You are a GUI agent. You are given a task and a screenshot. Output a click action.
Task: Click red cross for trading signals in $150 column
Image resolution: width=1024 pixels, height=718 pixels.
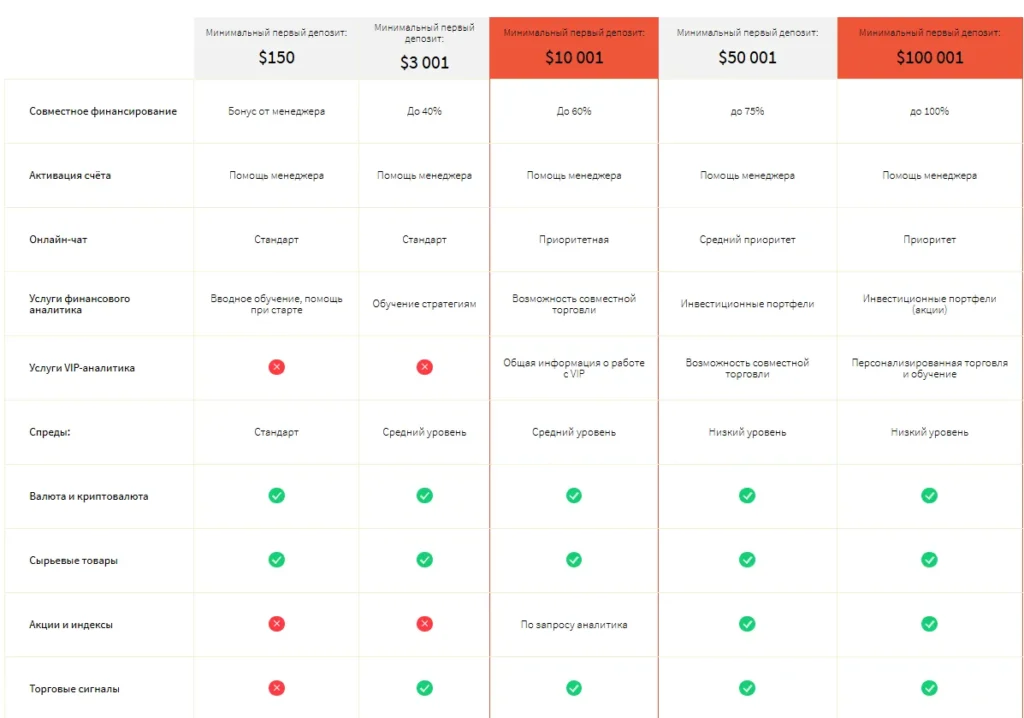(x=277, y=688)
